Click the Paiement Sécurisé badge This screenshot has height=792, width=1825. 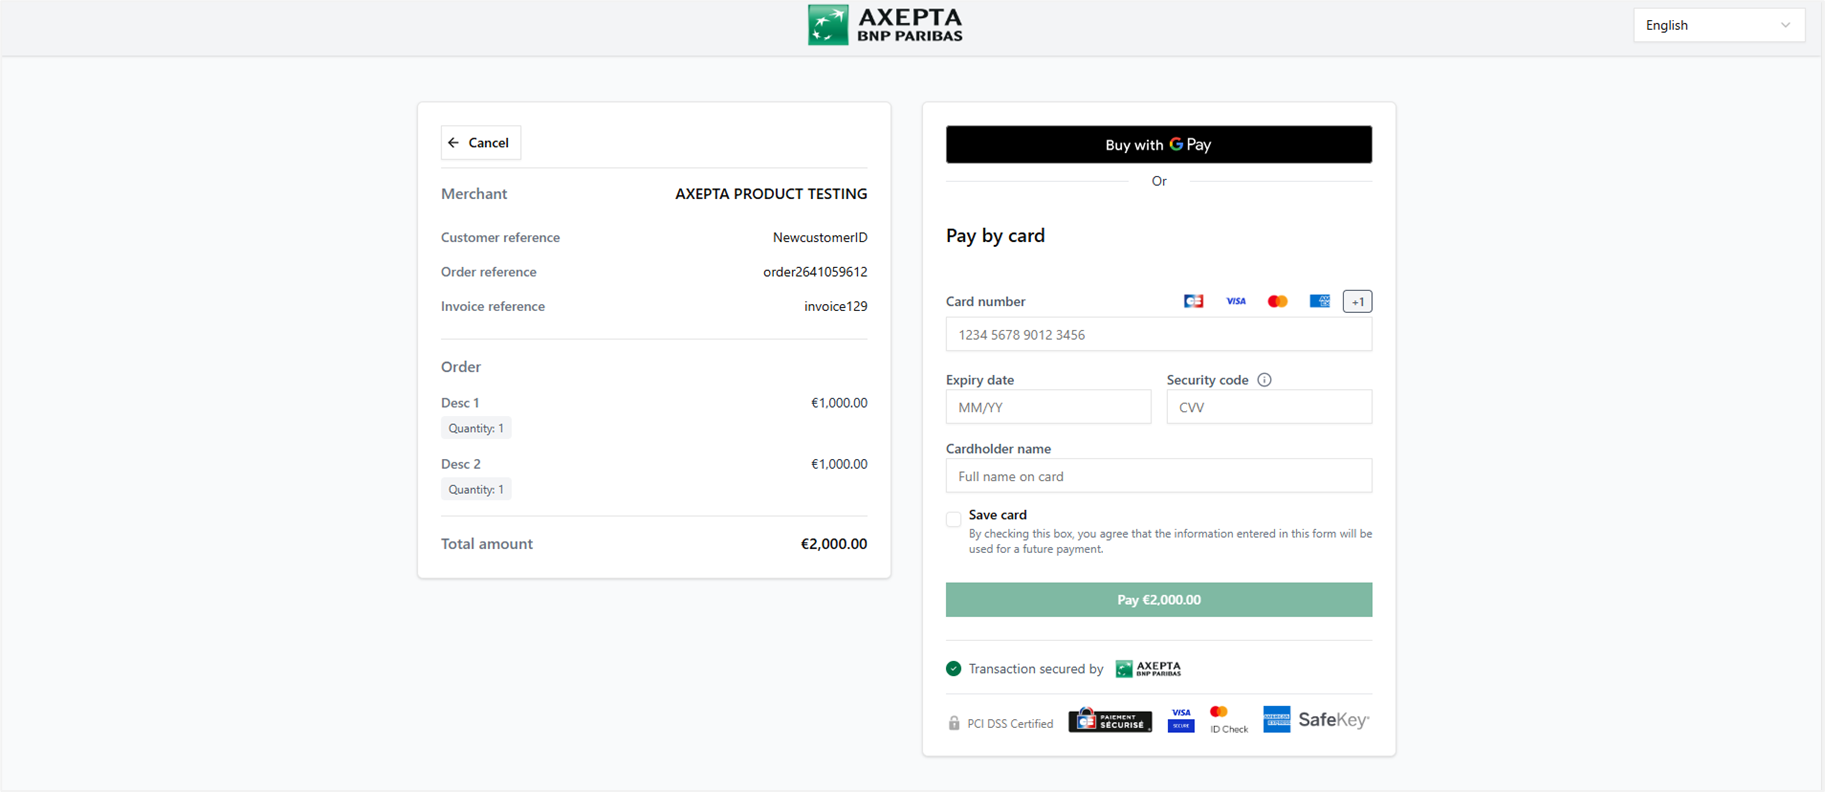[x=1110, y=721]
